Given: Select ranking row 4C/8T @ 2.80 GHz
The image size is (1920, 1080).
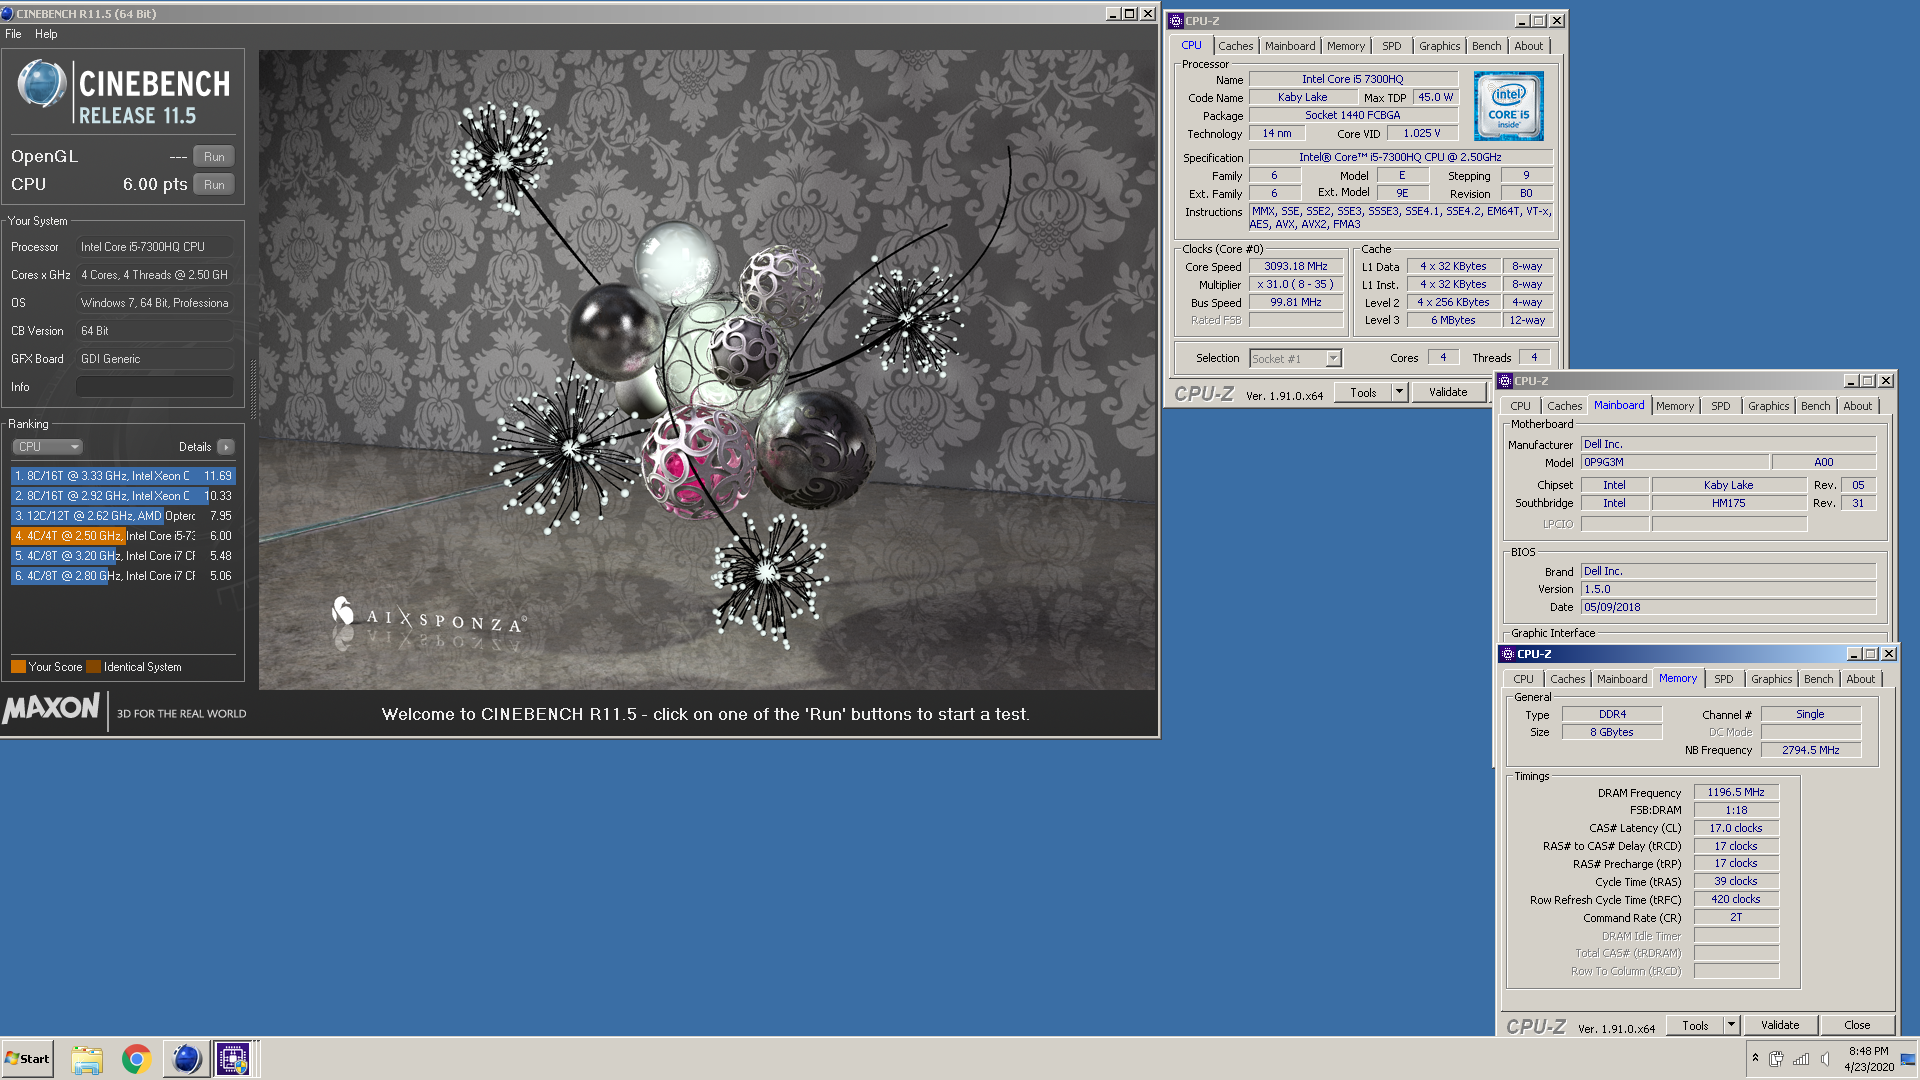Looking at the screenshot, I should (123, 576).
